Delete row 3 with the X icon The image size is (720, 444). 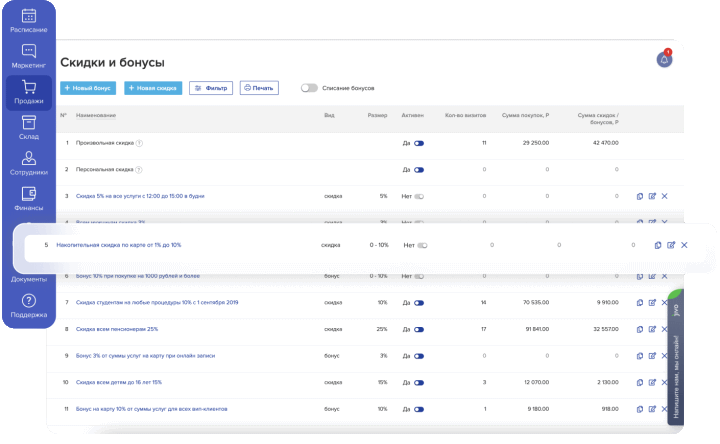point(664,196)
